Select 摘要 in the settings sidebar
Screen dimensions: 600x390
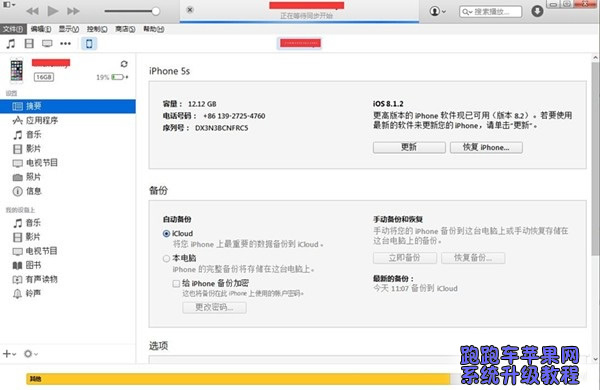point(68,106)
